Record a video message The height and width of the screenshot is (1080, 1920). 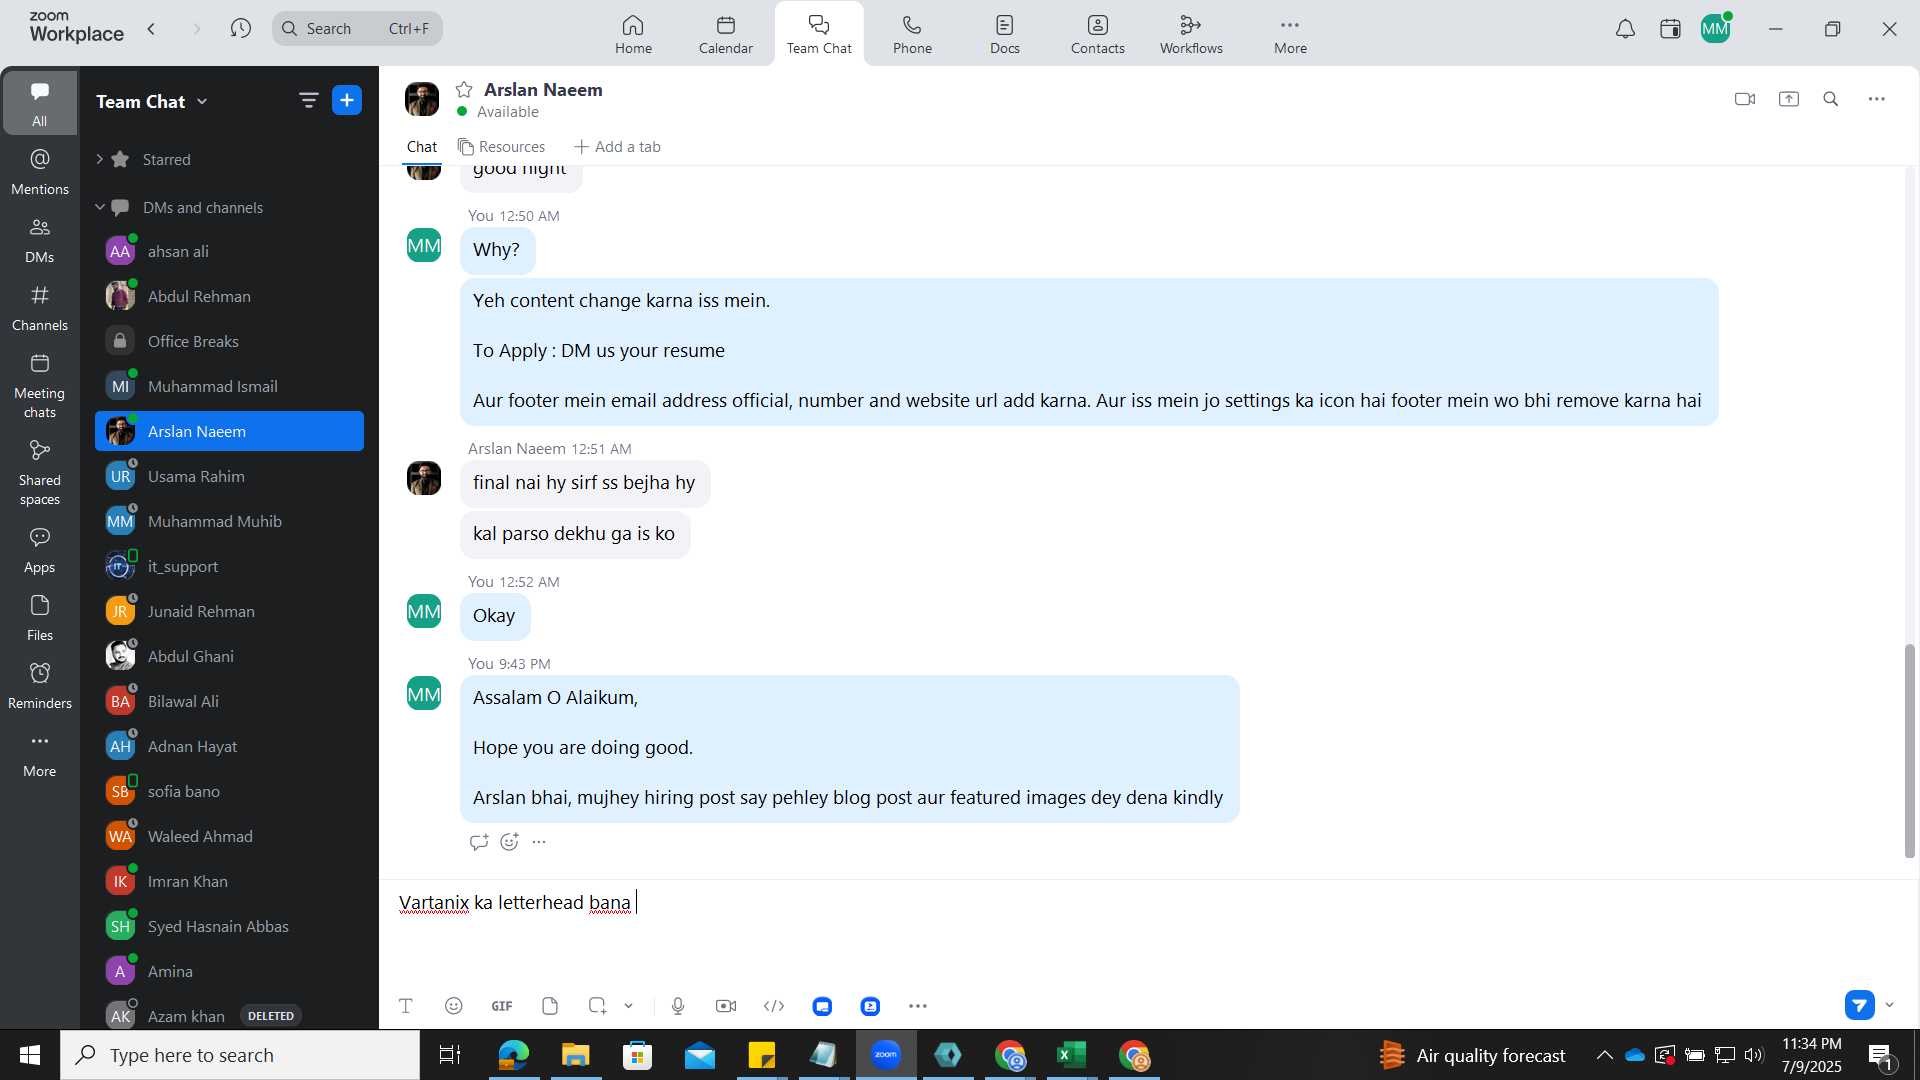(x=726, y=1006)
